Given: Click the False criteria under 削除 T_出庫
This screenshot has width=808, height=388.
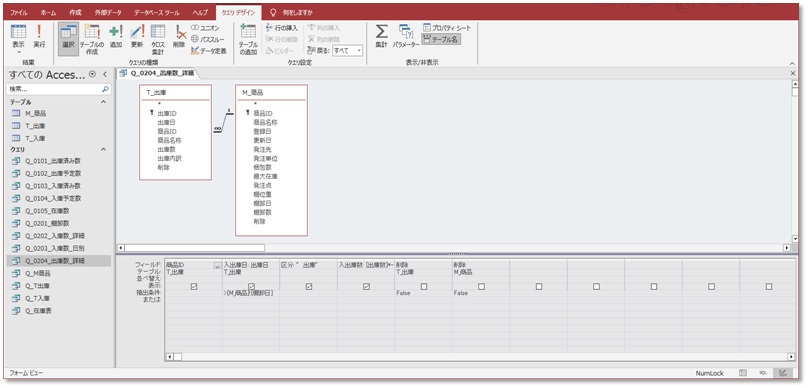Looking at the screenshot, I should point(423,293).
